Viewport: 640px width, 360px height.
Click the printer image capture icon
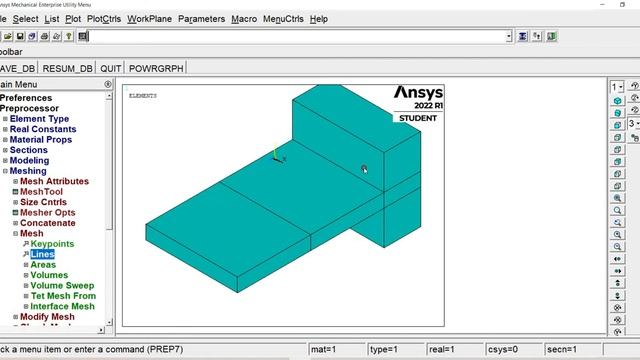click(44, 36)
